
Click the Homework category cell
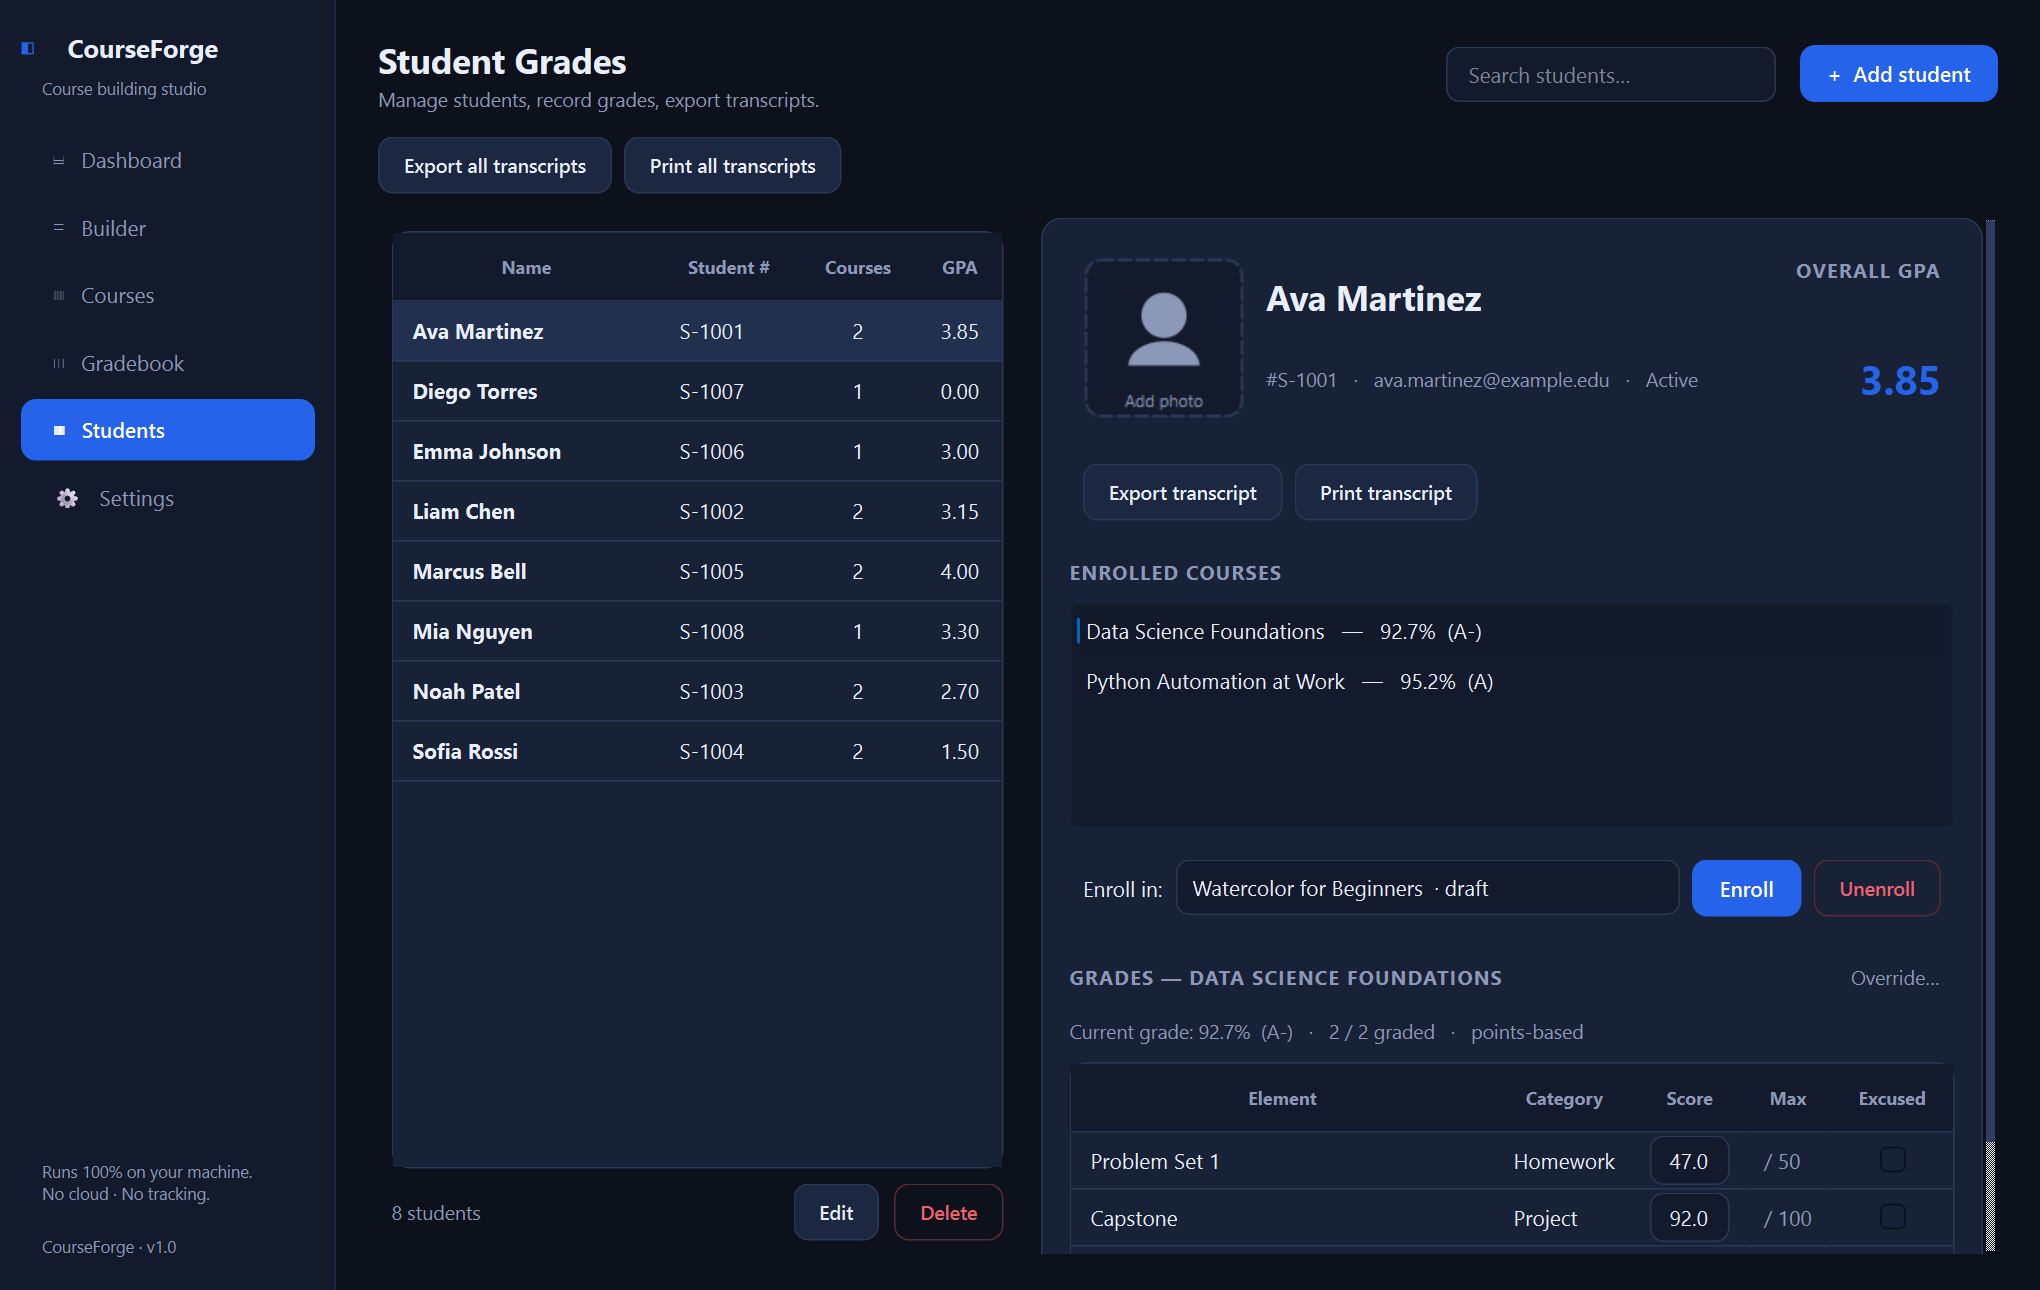point(1564,1161)
